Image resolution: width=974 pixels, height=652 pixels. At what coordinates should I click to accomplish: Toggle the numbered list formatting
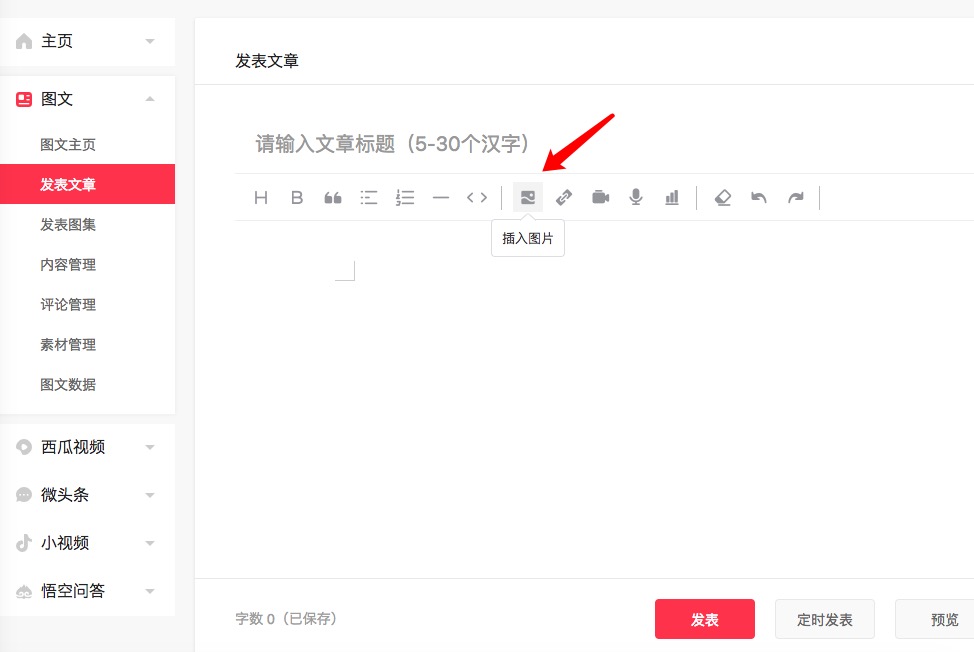404,197
